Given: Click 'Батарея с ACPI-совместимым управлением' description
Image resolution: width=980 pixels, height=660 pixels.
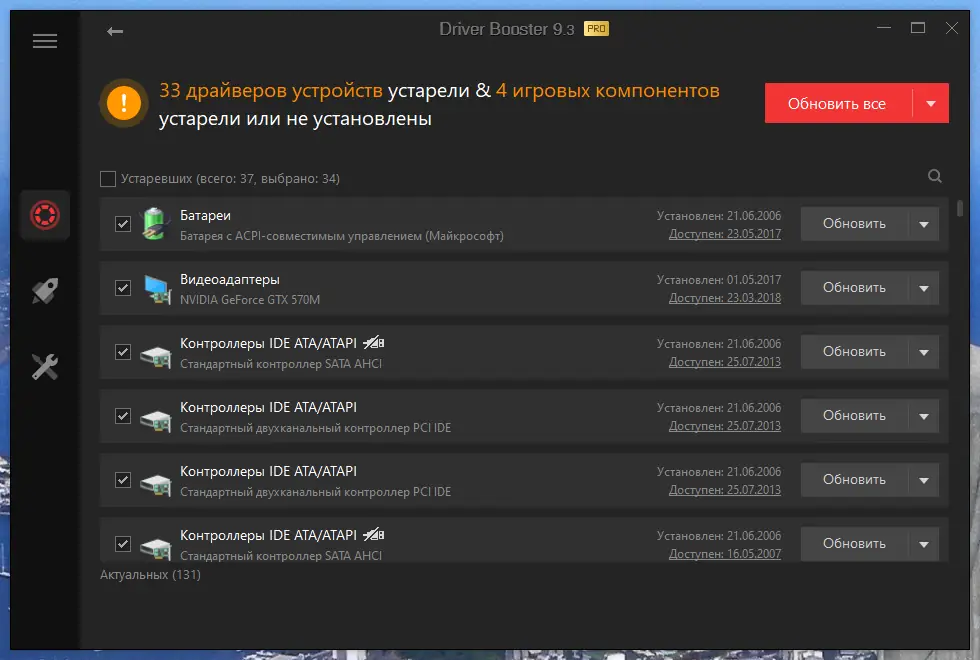Looking at the screenshot, I should click(342, 236).
